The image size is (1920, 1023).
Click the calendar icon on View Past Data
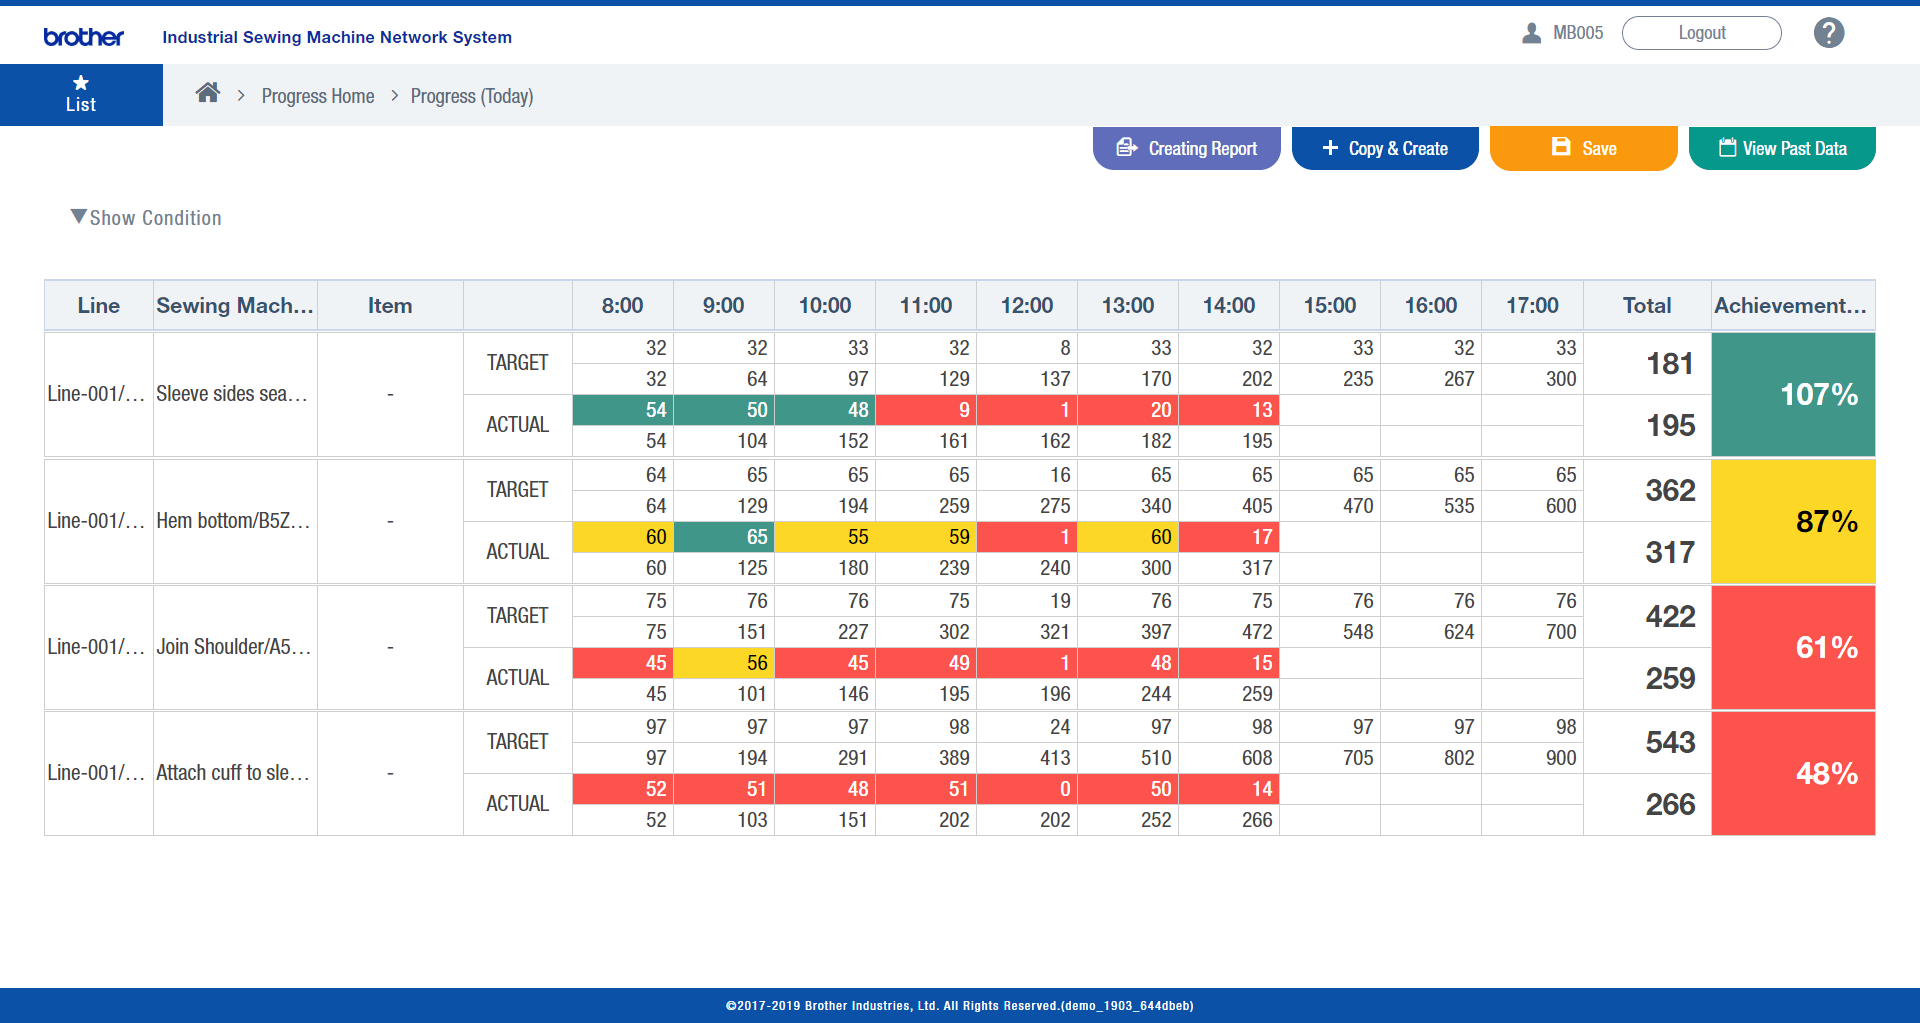click(1726, 147)
